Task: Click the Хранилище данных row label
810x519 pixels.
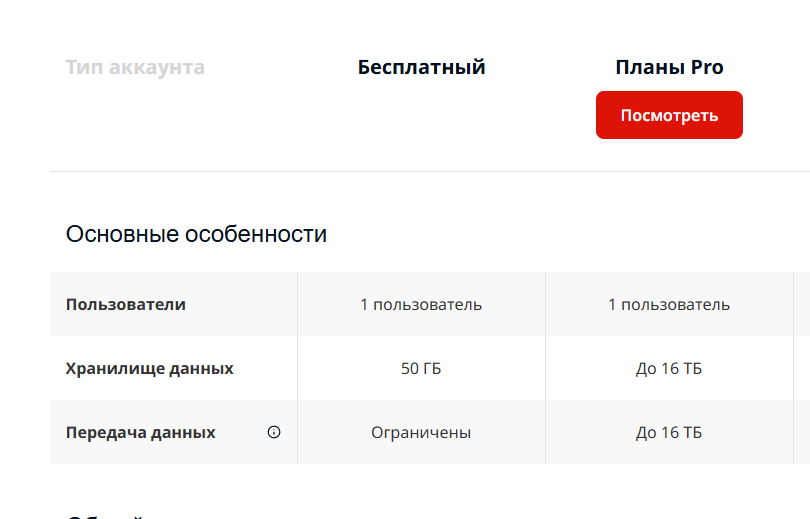Action: click(x=150, y=368)
